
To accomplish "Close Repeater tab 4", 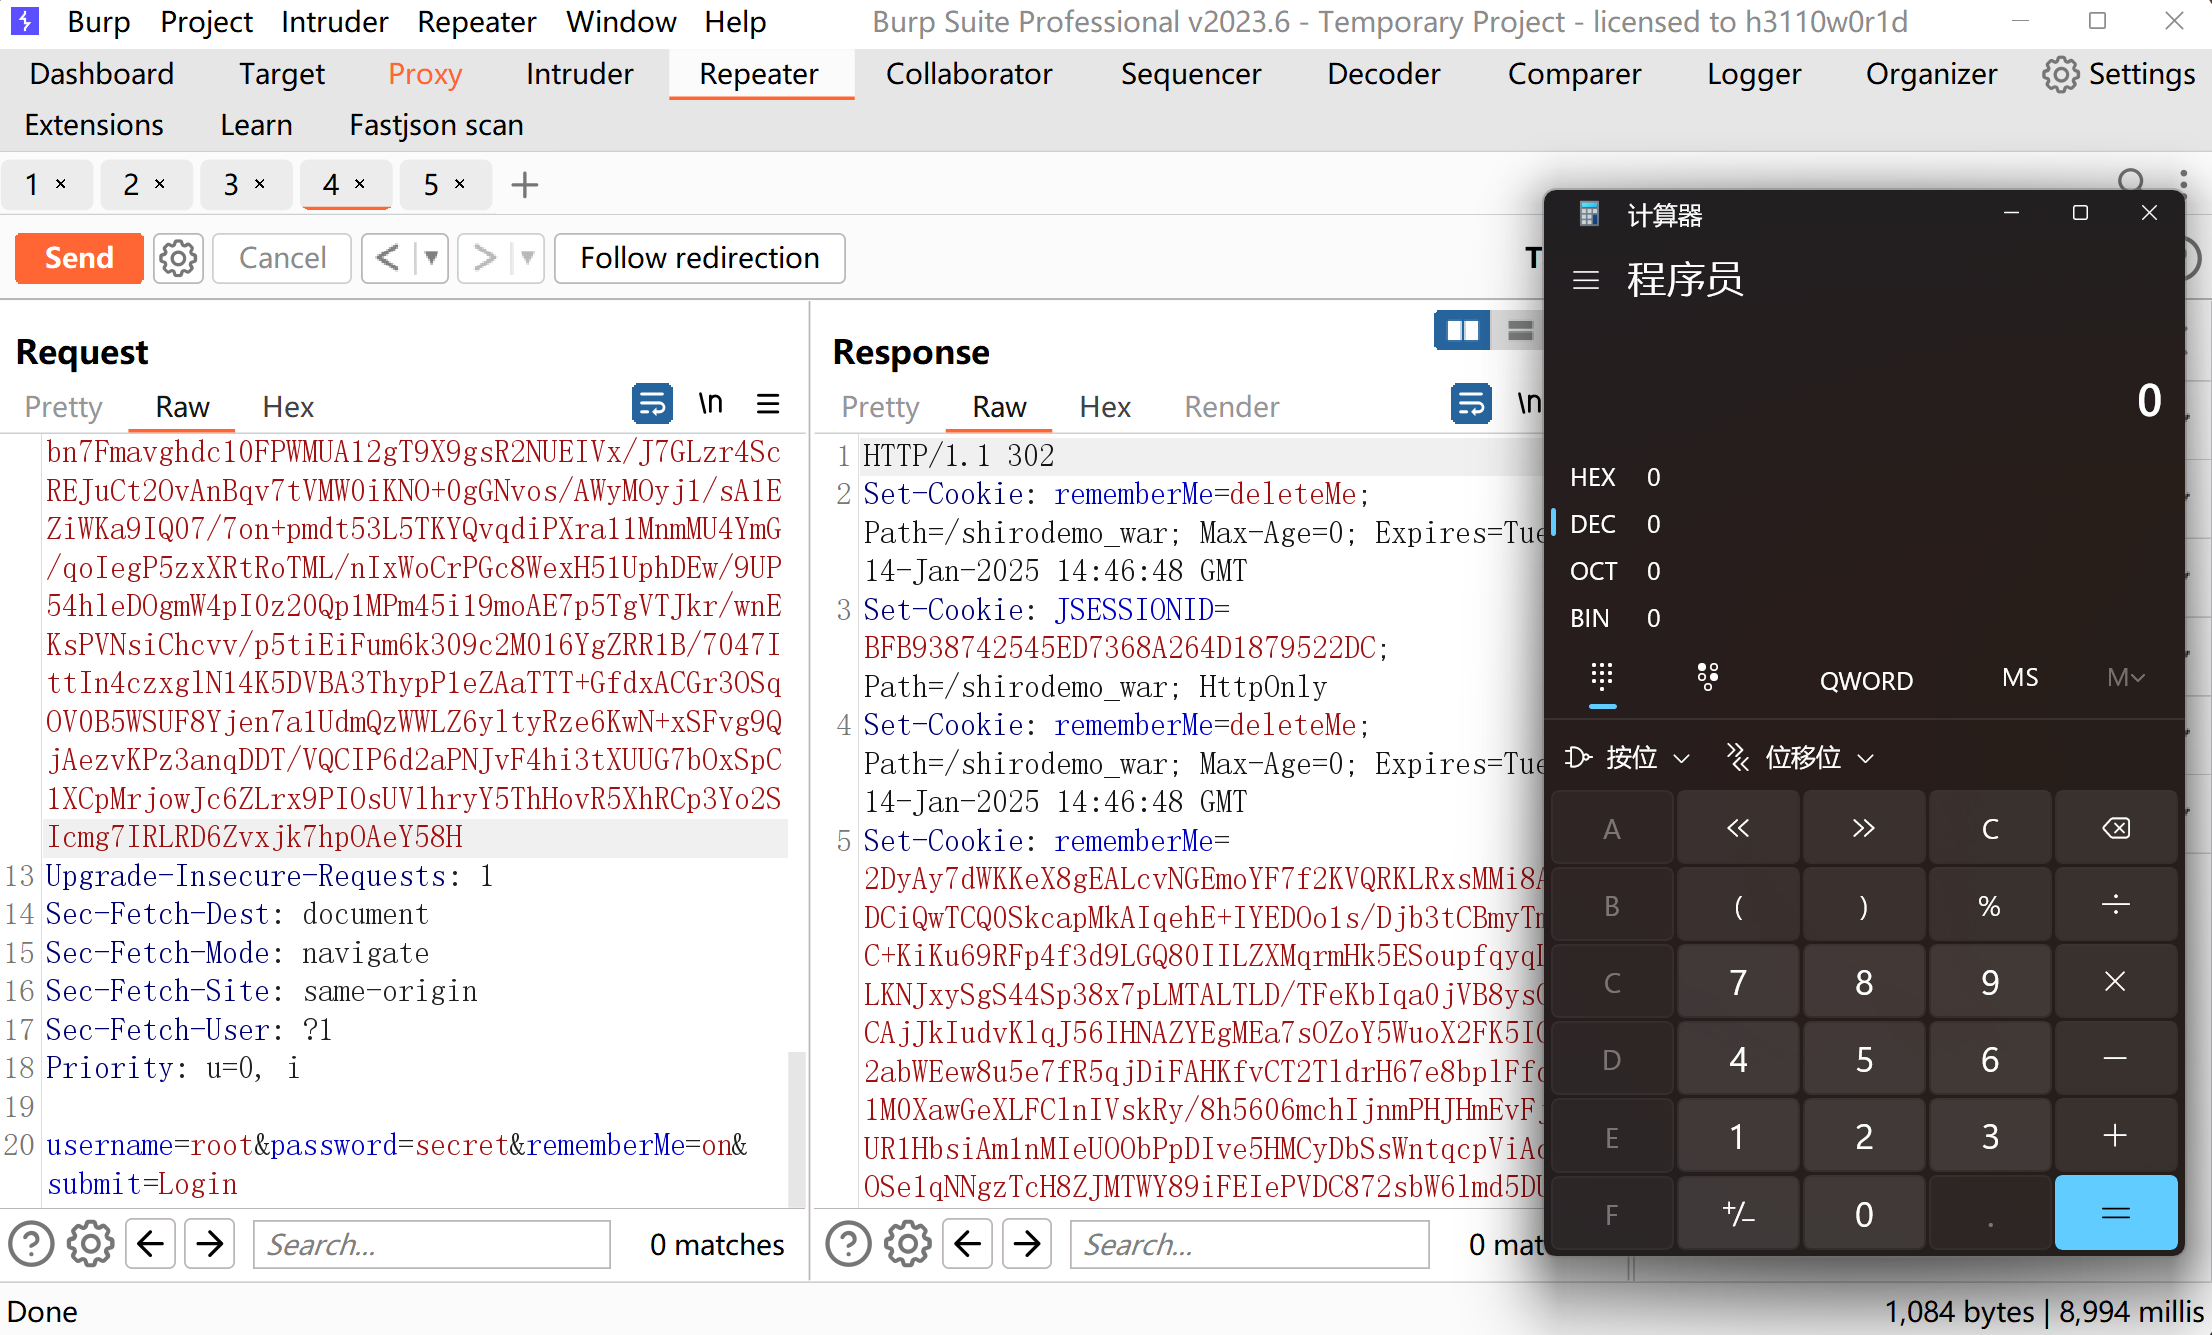I will (360, 184).
